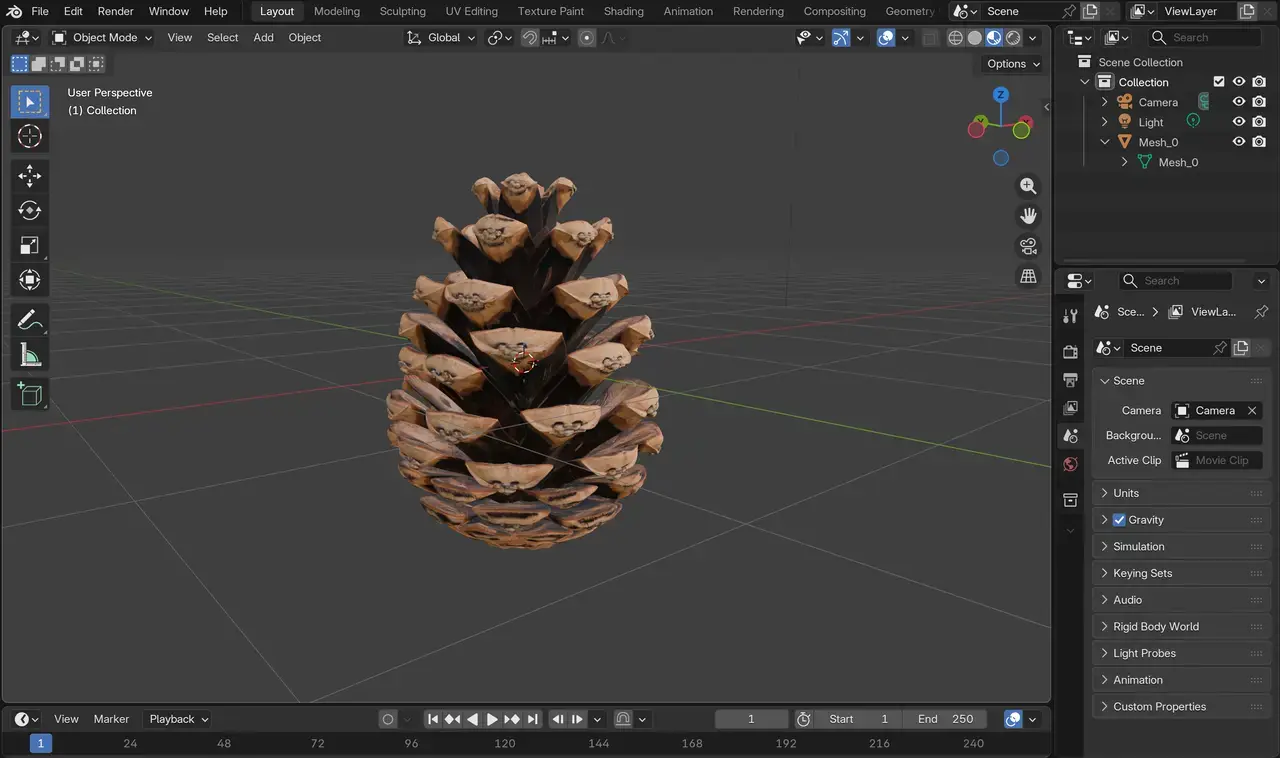Click the End frame 250 field
The image size is (1280, 758).
(x=945, y=719)
